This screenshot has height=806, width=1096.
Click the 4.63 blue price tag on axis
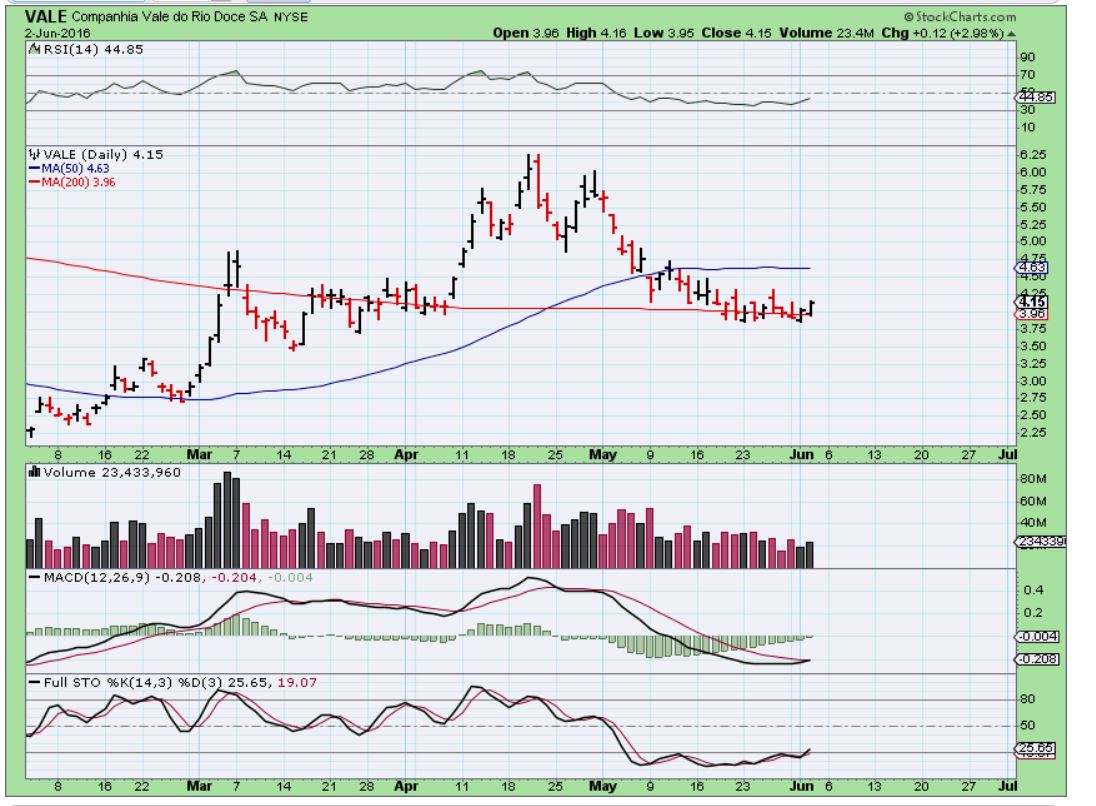[1031, 267]
